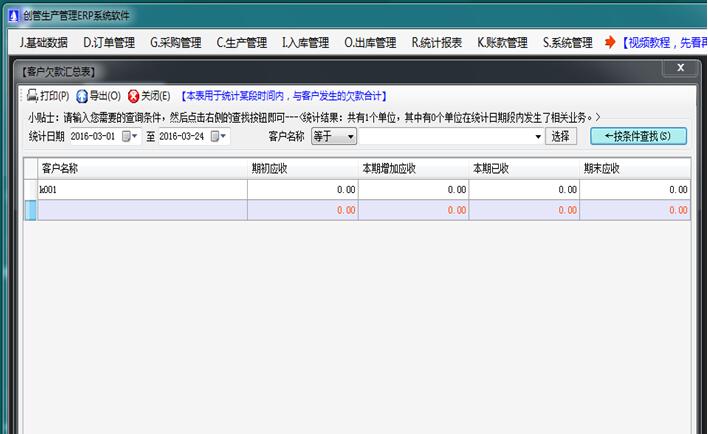Click the Print (打印) printer icon
Viewport: 708px width, 434px height.
[32, 96]
